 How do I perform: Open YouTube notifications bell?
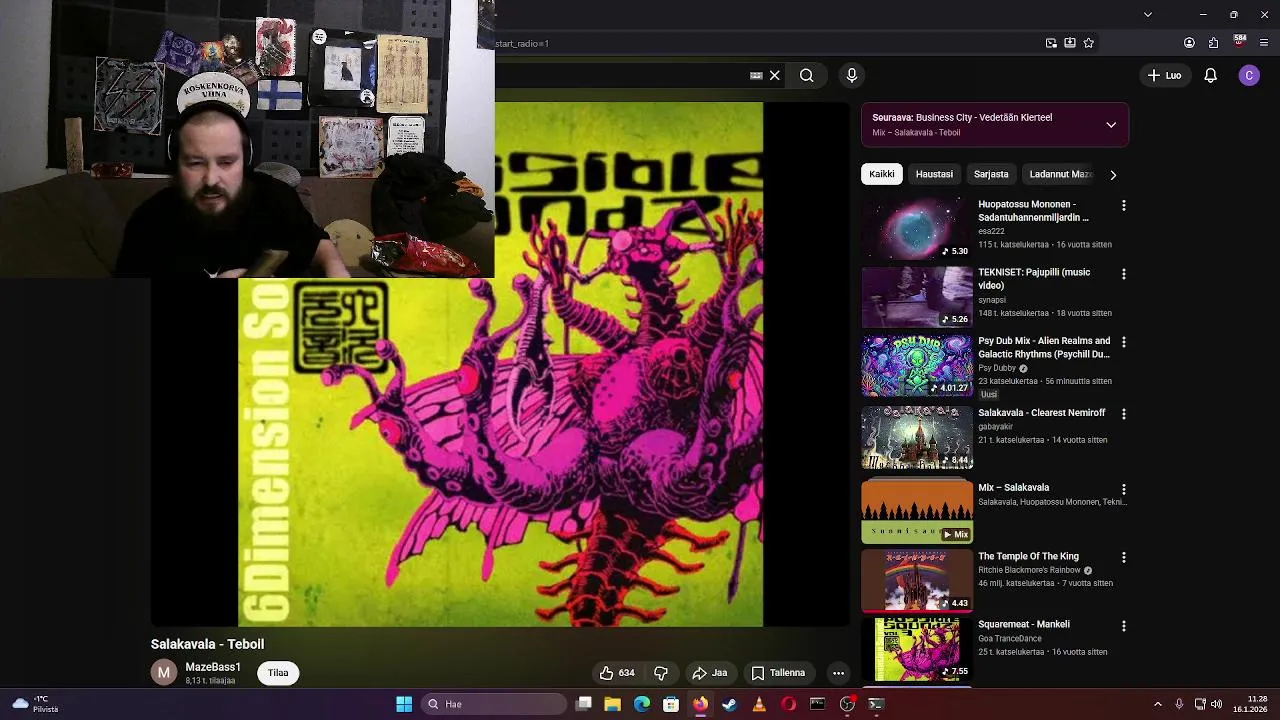coord(1210,75)
